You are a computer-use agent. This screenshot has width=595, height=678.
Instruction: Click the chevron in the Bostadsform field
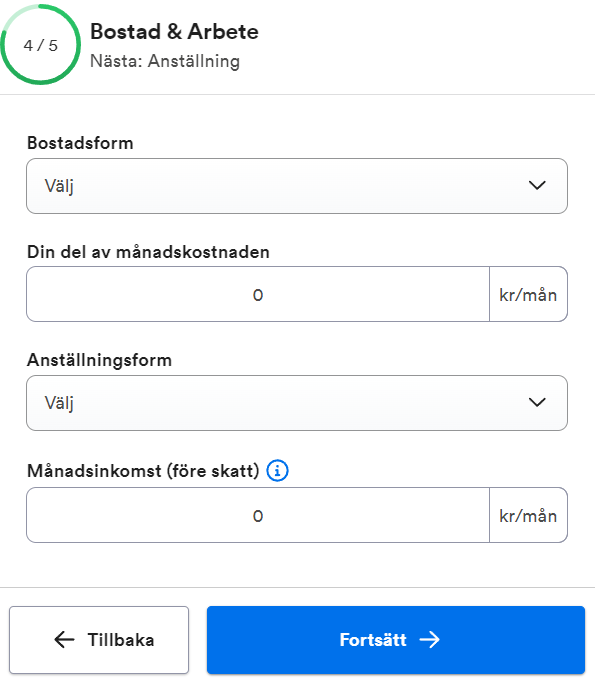[x=537, y=185]
